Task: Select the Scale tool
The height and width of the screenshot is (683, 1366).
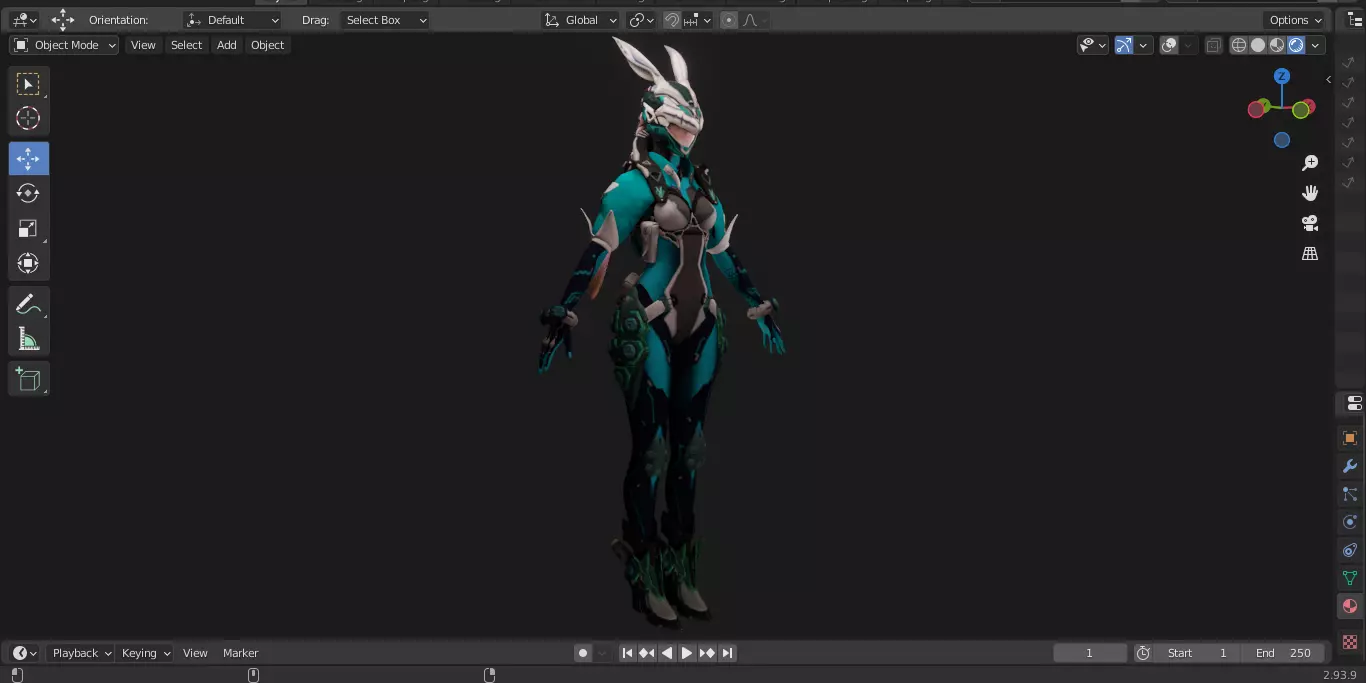Action: coord(28,228)
